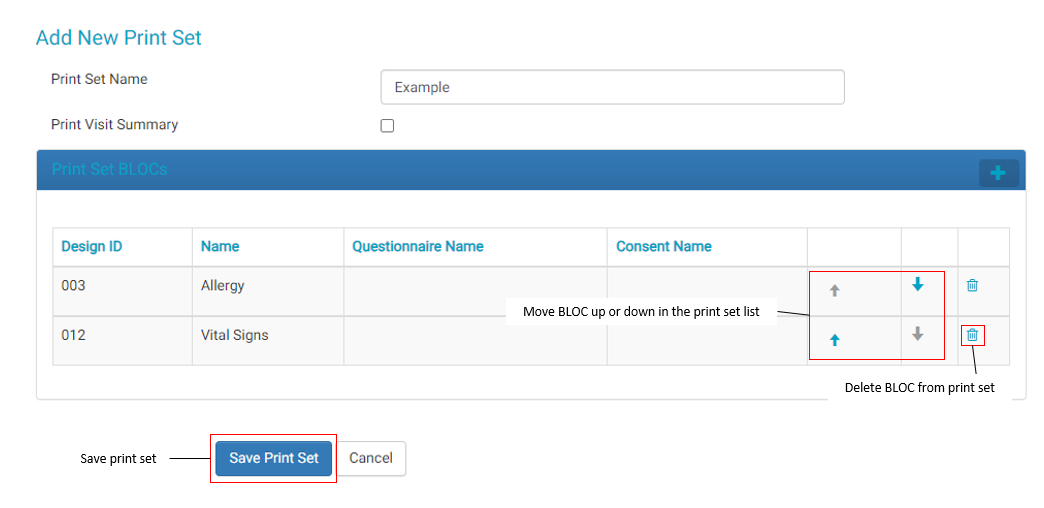1044x508 pixels.
Task: Click the Name column header
Action: tap(220, 246)
